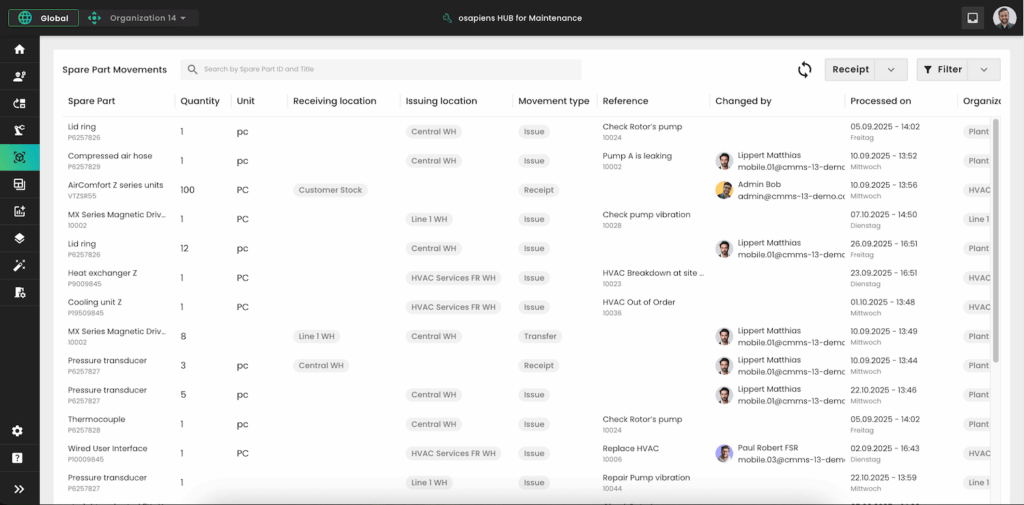
Task: Expand the sidebar with double chevron
Action: 19,489
